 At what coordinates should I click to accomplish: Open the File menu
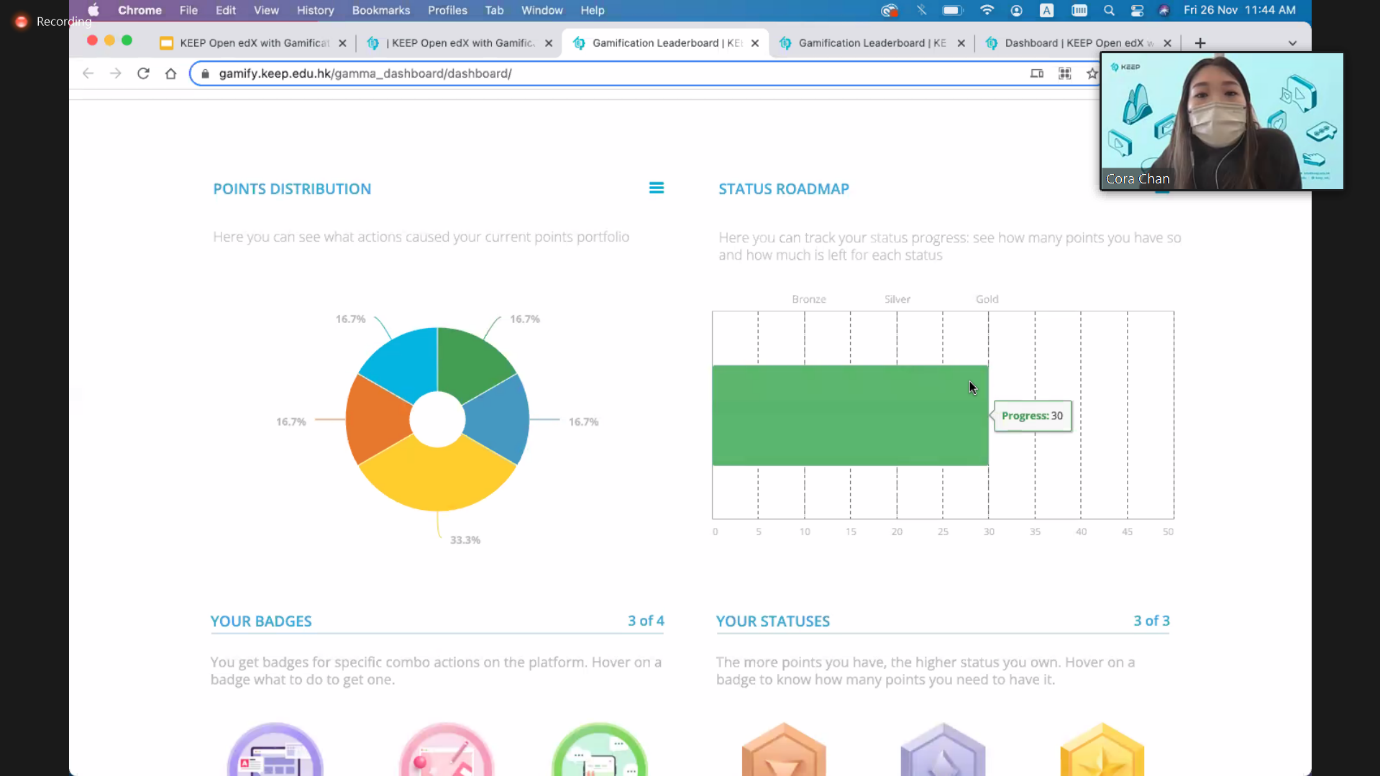coord(189,10)
